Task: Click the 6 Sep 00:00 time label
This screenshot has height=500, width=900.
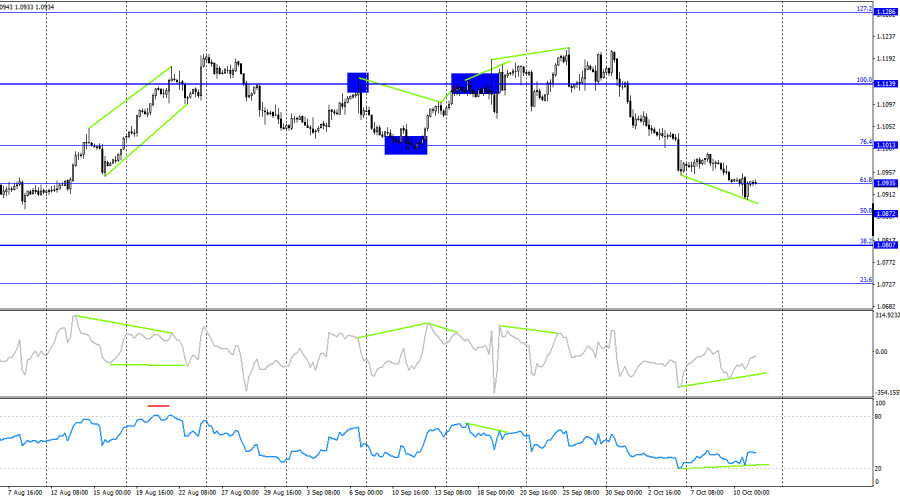Action: tap(366, 493)
